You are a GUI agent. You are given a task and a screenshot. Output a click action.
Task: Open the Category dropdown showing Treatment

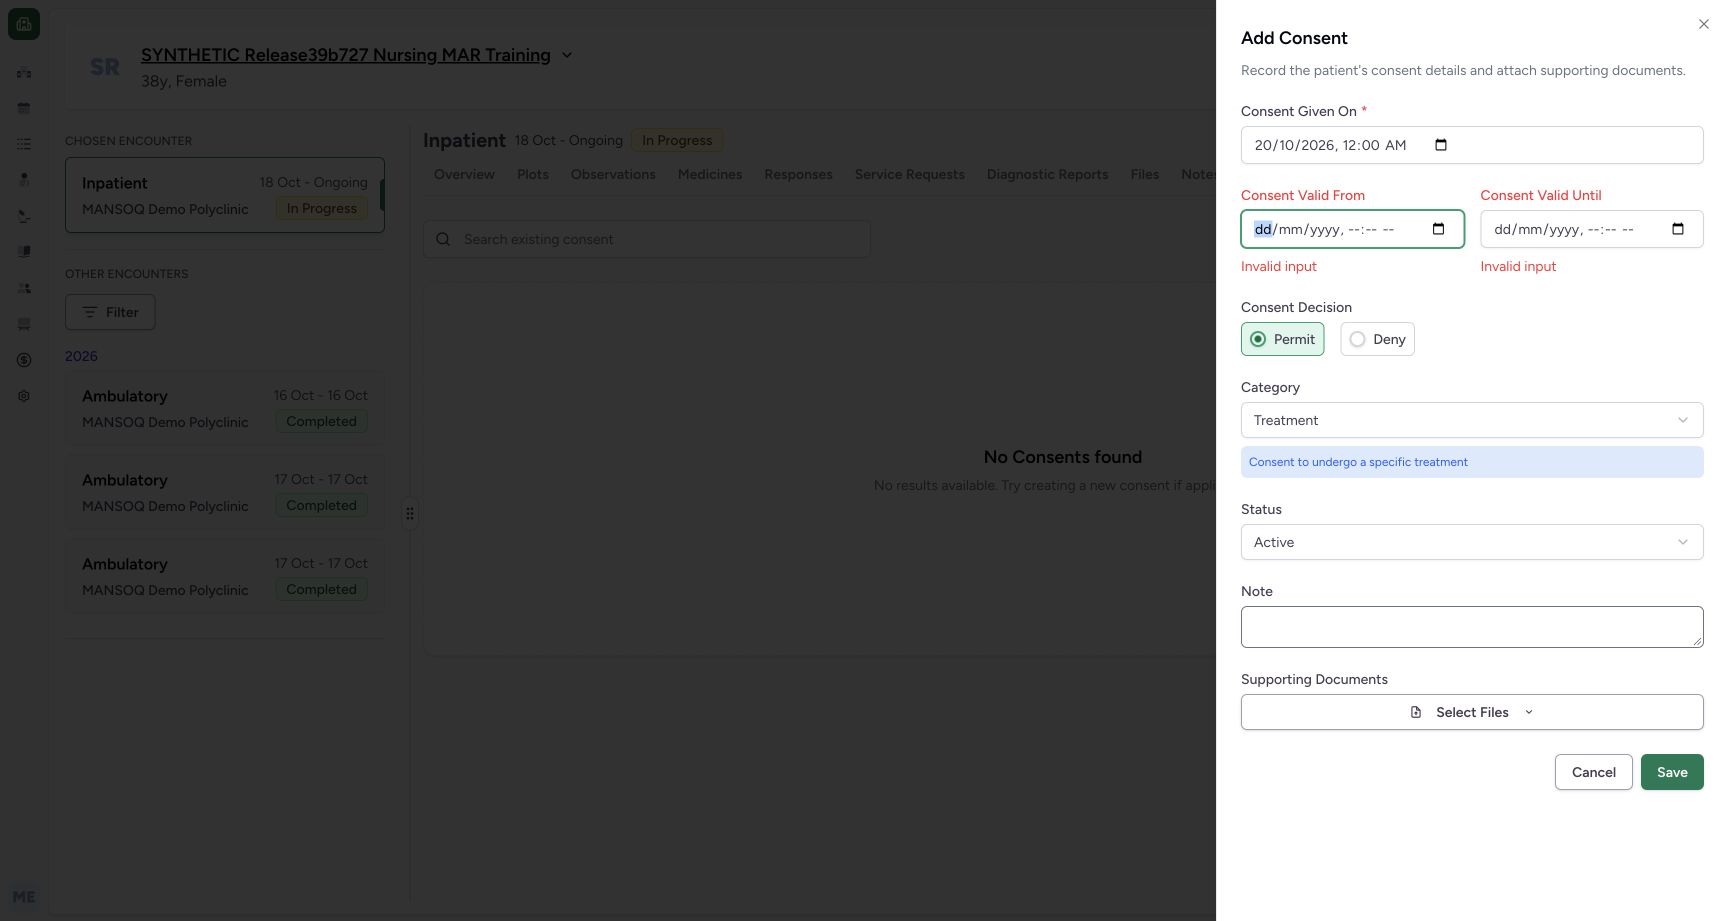[1471, 420]
